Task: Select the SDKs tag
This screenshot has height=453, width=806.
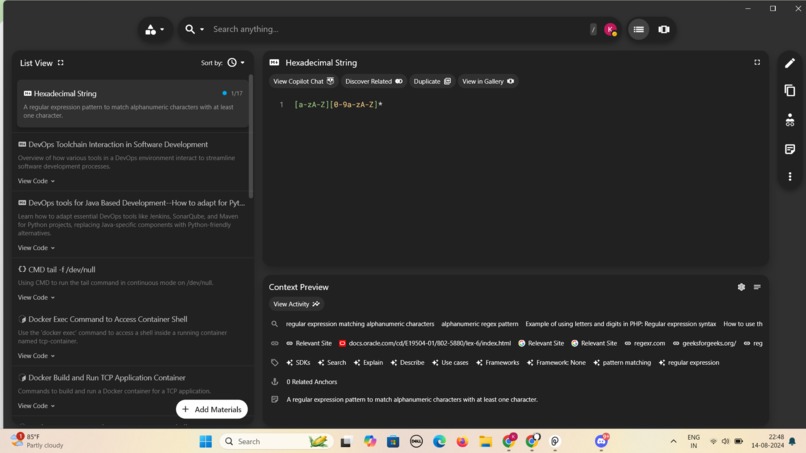Action: click(298, 363)
